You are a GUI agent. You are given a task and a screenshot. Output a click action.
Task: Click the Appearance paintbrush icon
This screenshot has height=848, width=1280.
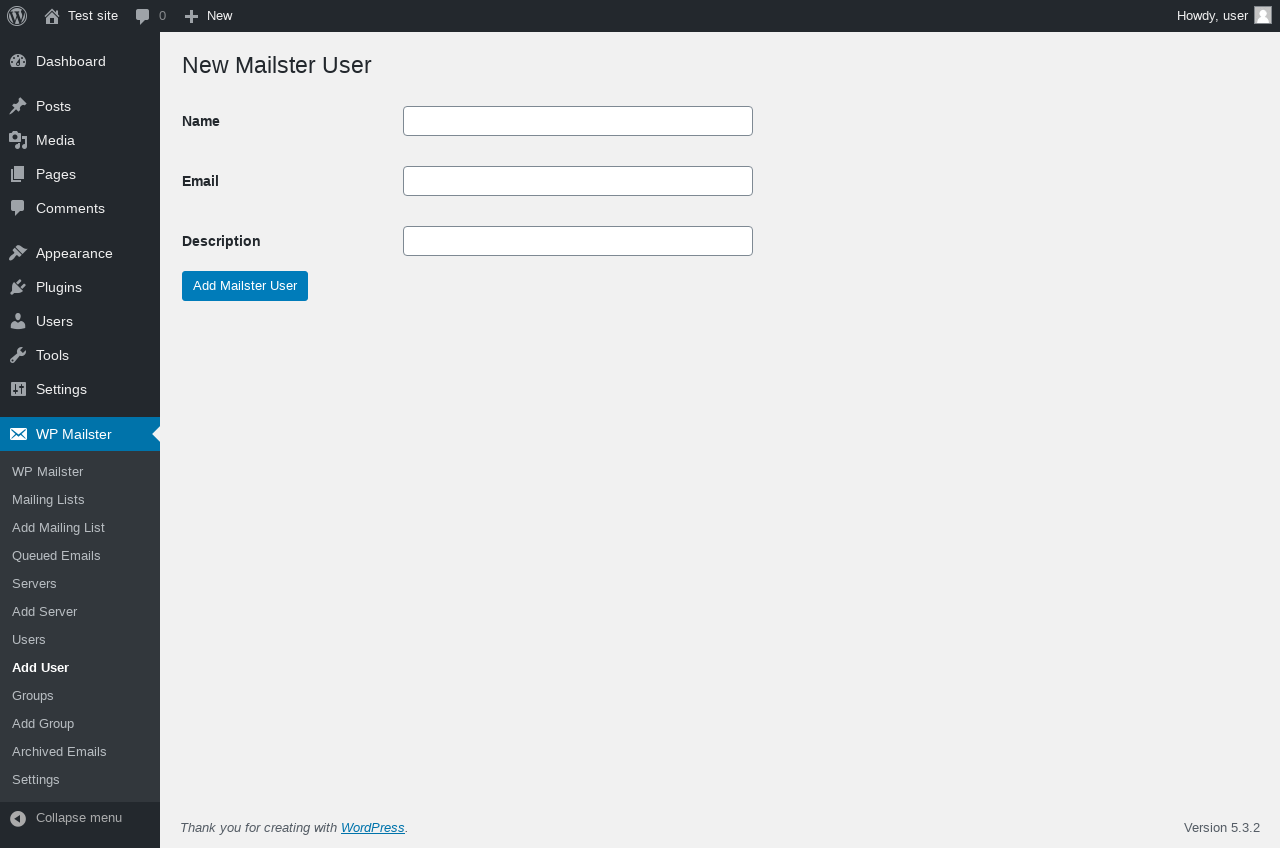tap(18, 253)
